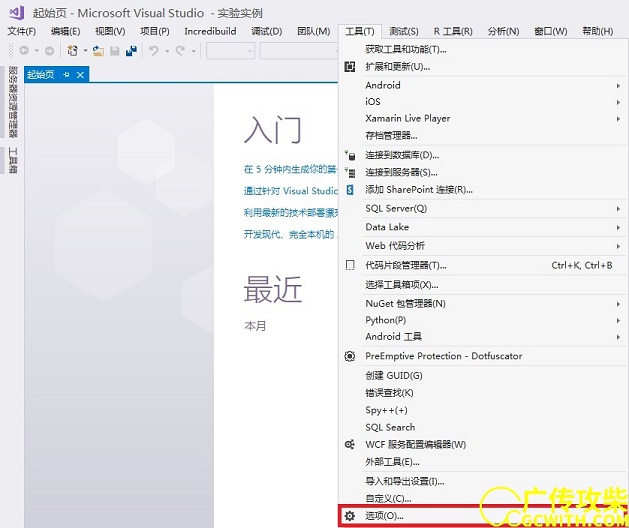Select 创建 GUID(G) menu entry
Screen dimensions: 629x528
coord(483,376)
